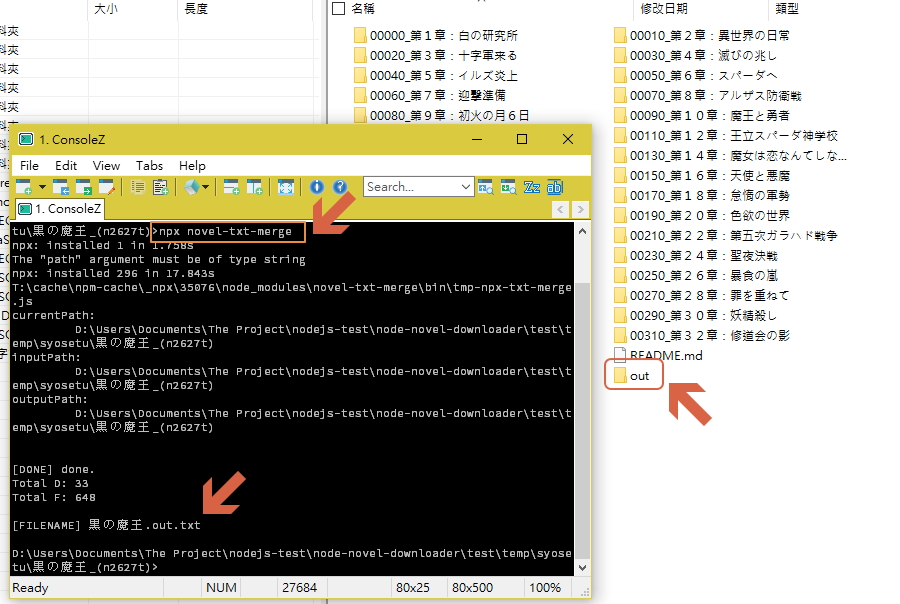Viewport: 900px width, 604px height.
Task: Click the 大小 column header in left pane
Action: click(106, 9)
